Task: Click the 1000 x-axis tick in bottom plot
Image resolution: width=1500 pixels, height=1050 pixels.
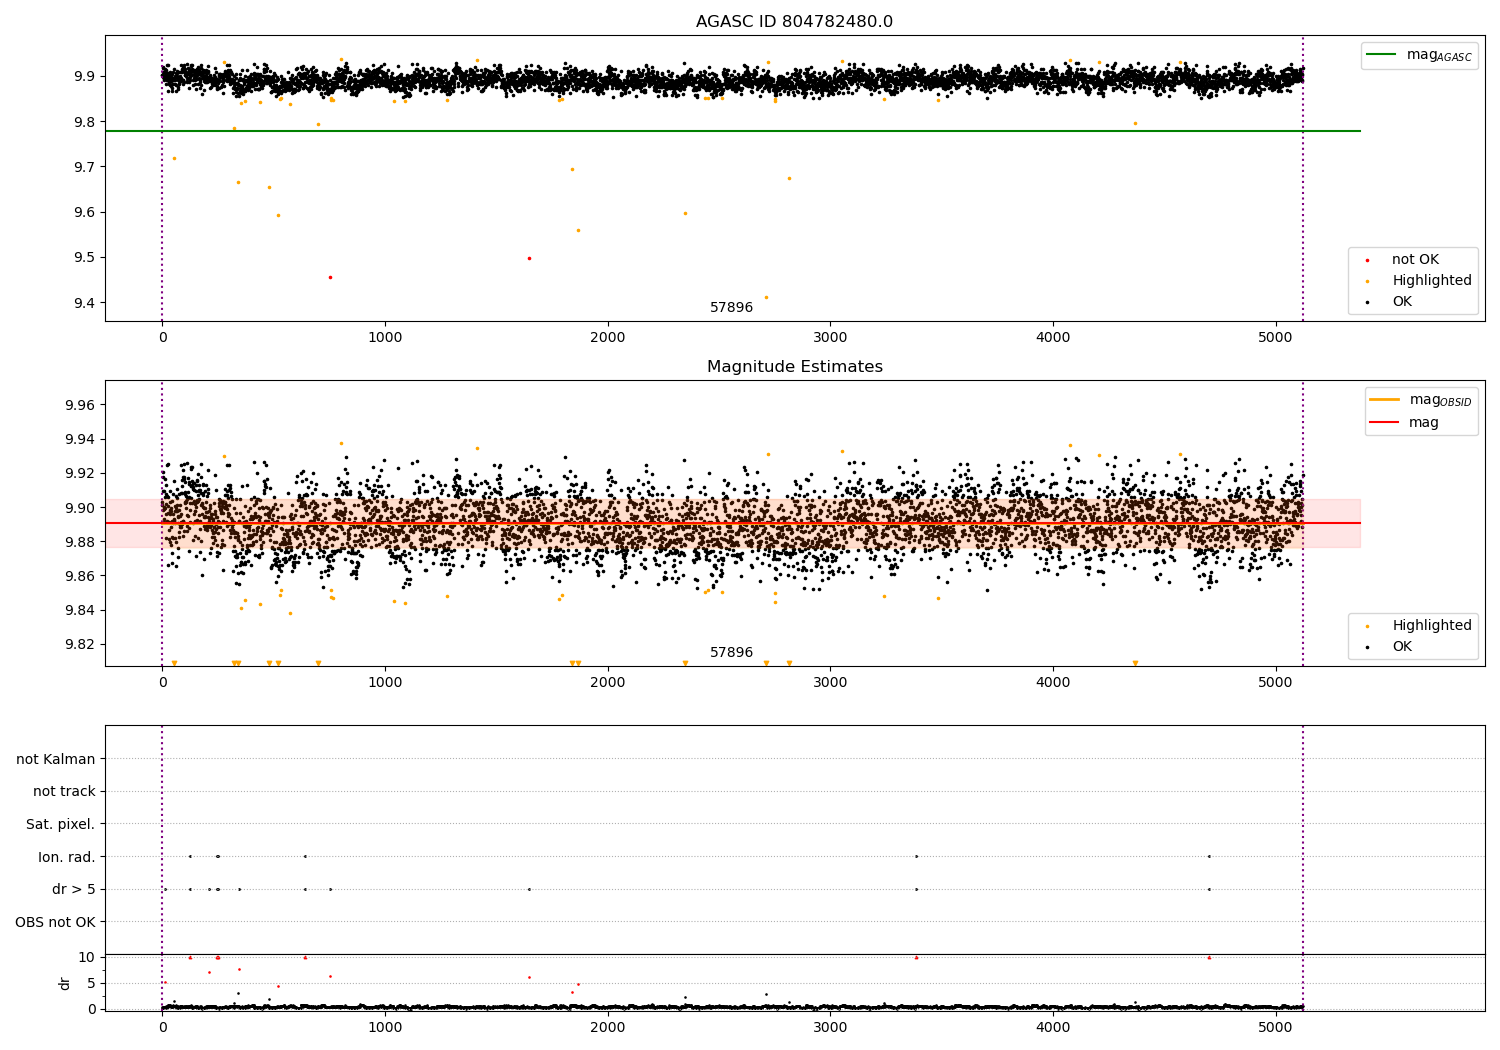Action: (385, 1027)
